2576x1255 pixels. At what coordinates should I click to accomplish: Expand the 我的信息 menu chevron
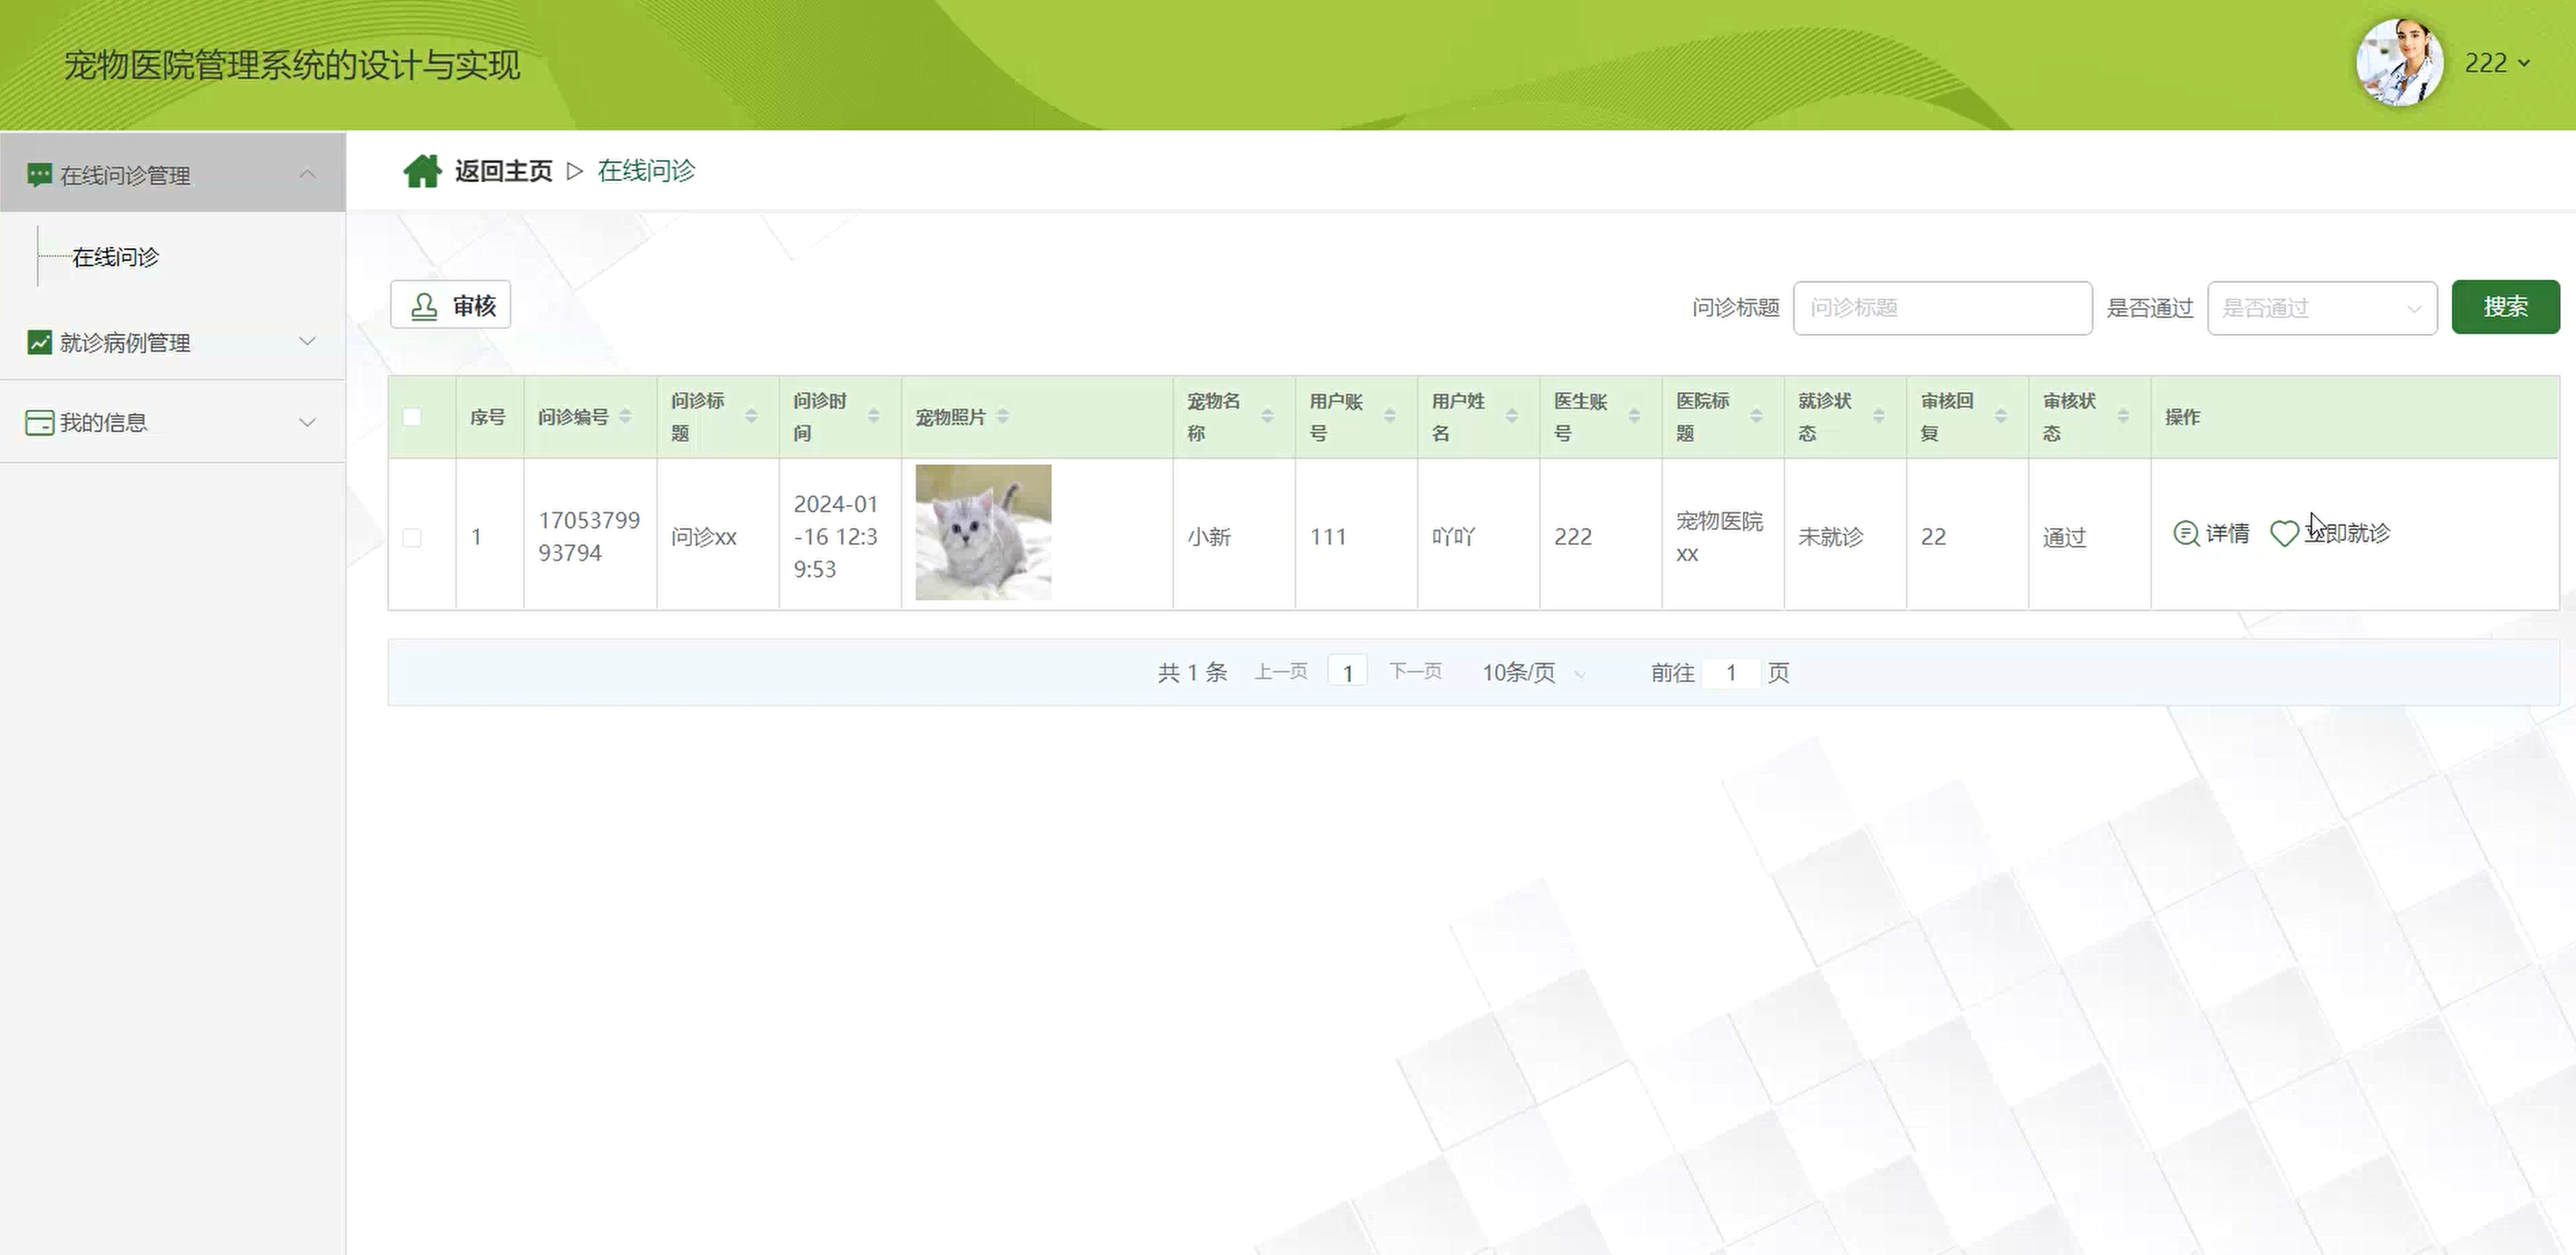[307, 422]
